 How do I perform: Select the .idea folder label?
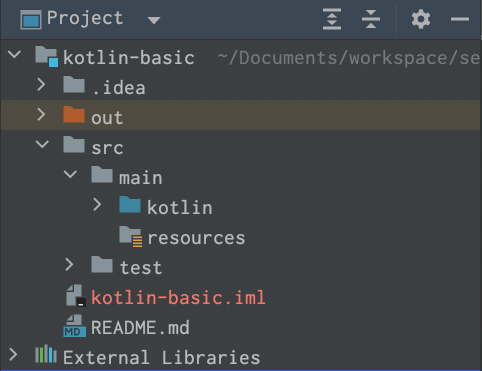(118, 88)
